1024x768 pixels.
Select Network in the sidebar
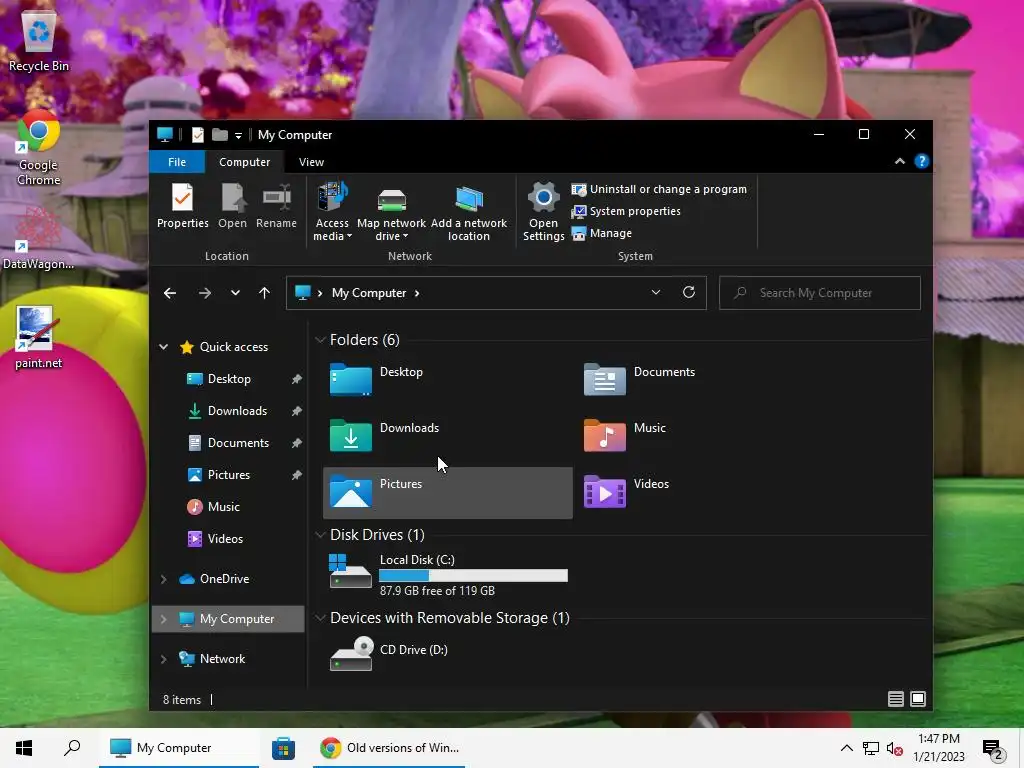point(222,659)
